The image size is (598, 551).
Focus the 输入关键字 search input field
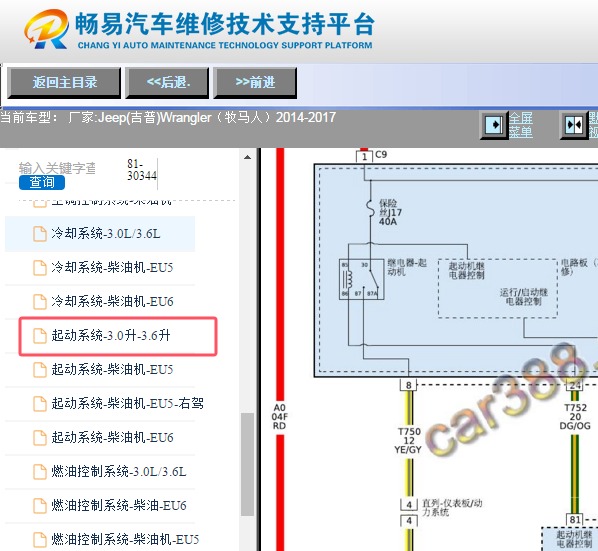point(57,168)
